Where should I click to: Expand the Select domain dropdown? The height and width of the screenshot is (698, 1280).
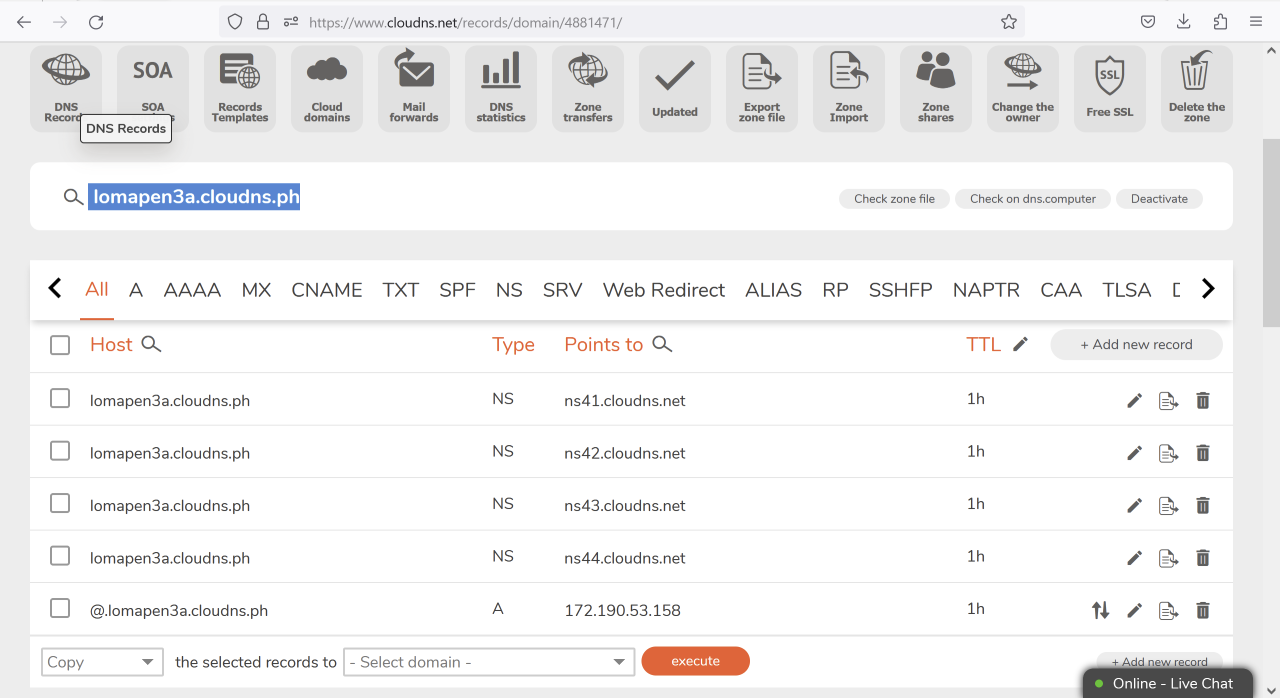[489, 661]
